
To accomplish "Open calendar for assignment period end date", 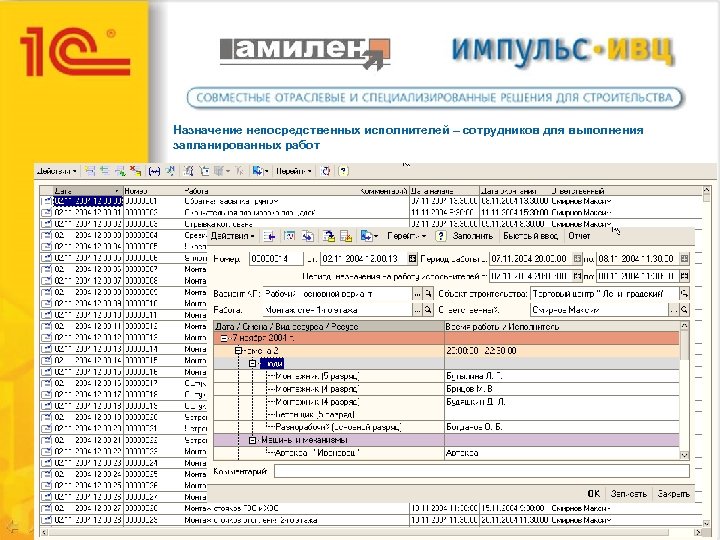I will click(684, 276).
